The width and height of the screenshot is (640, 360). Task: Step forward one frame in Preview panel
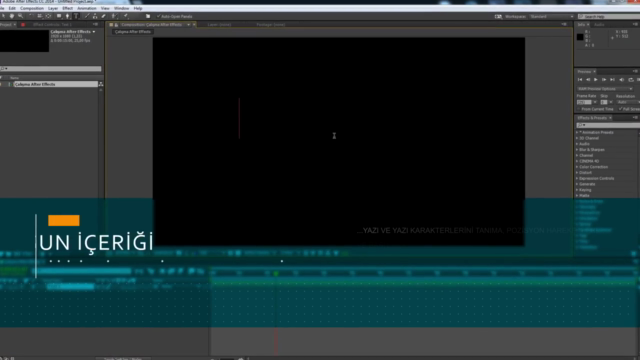[604, 80]
